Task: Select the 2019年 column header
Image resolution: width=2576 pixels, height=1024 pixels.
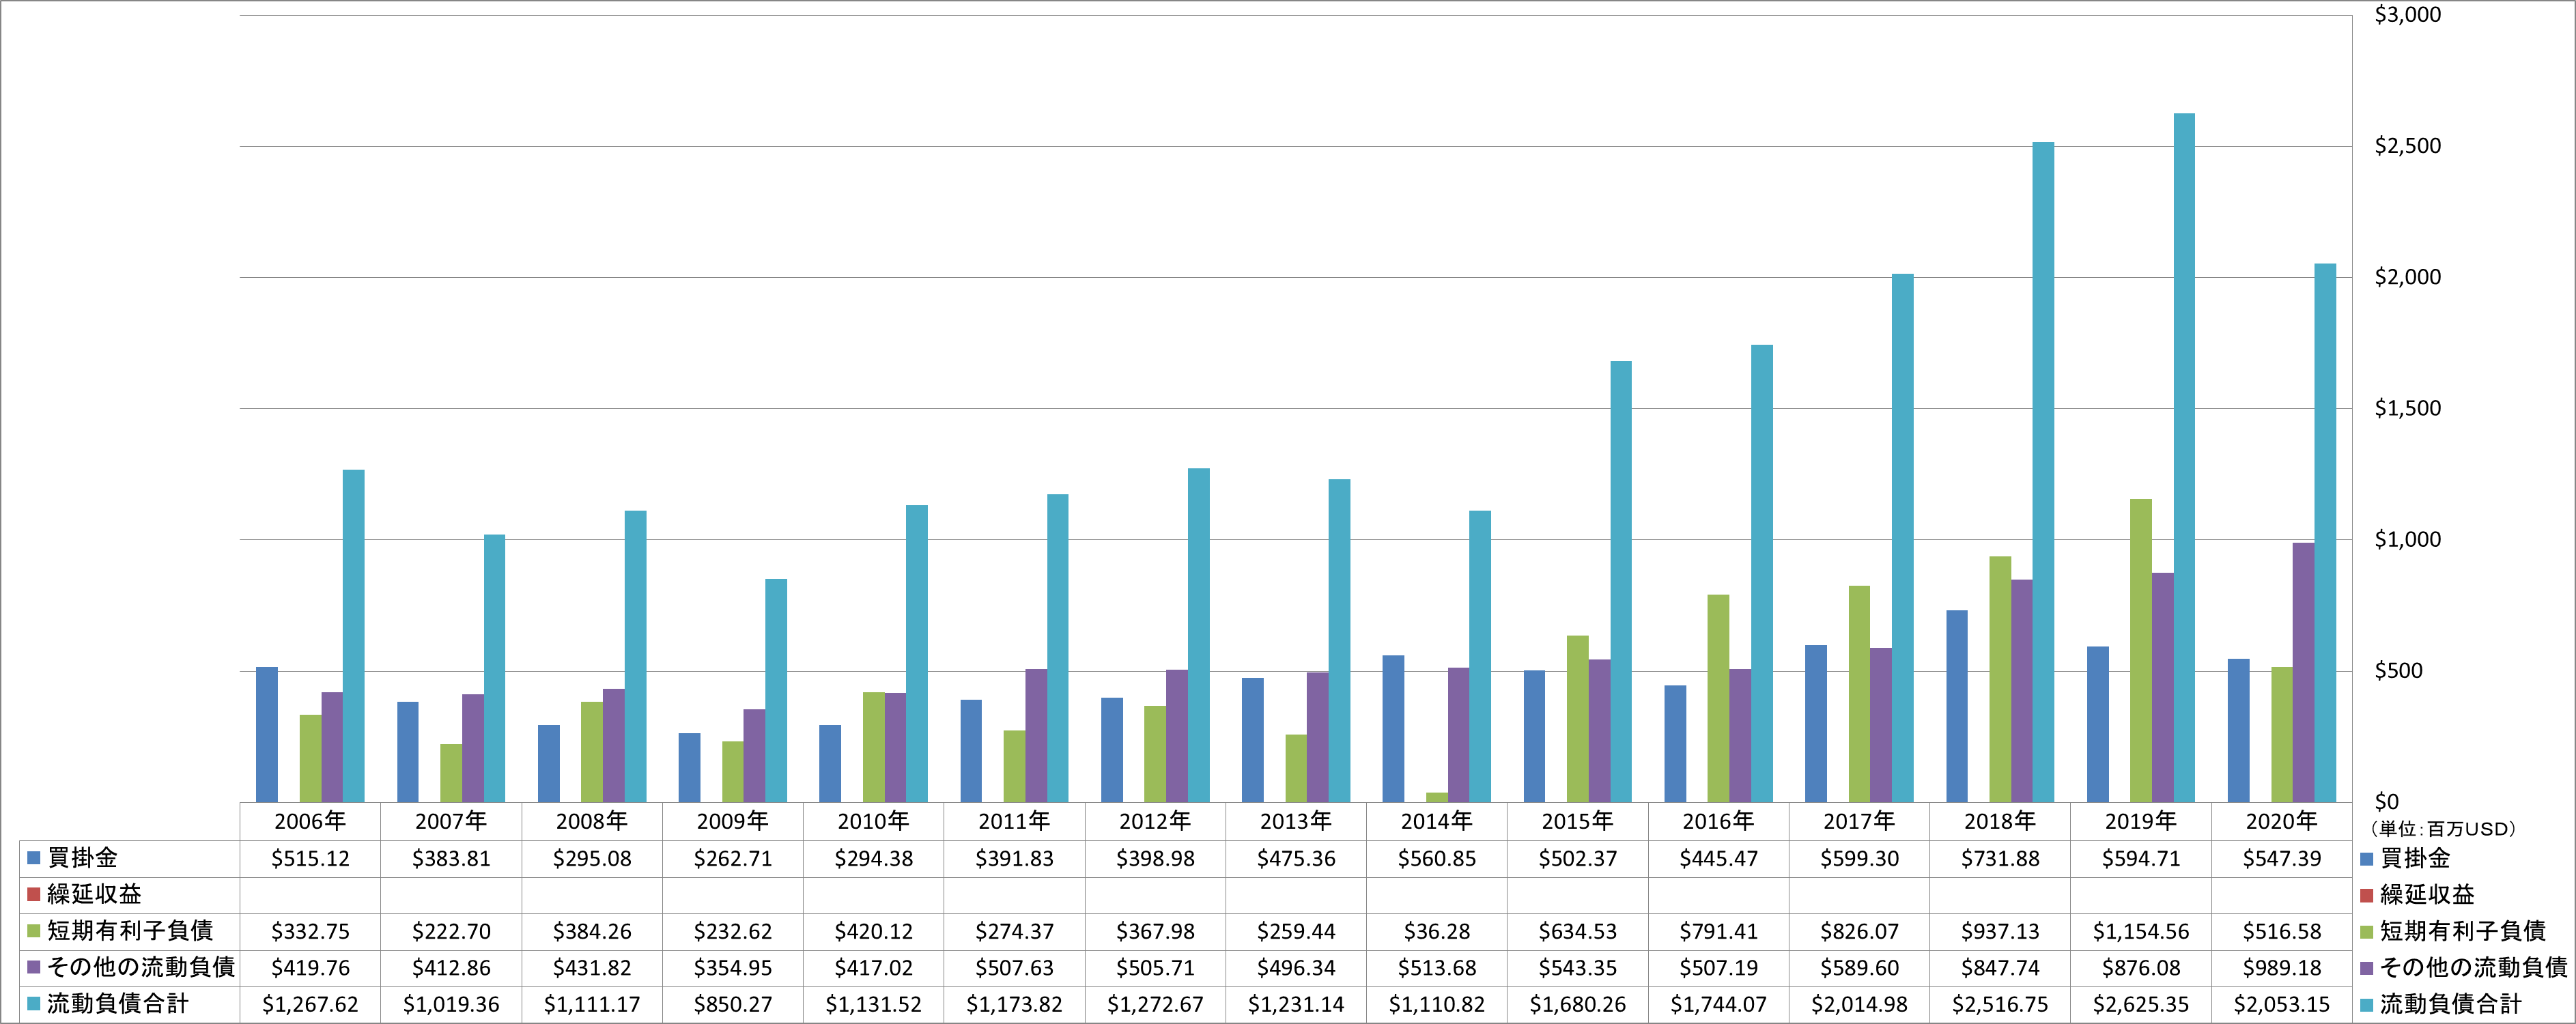Action: tap(2141, 821)
